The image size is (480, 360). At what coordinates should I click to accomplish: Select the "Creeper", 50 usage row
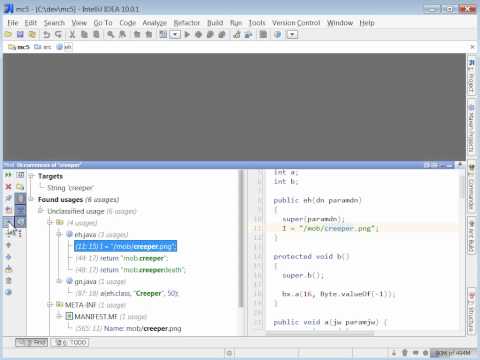(127, 293)
